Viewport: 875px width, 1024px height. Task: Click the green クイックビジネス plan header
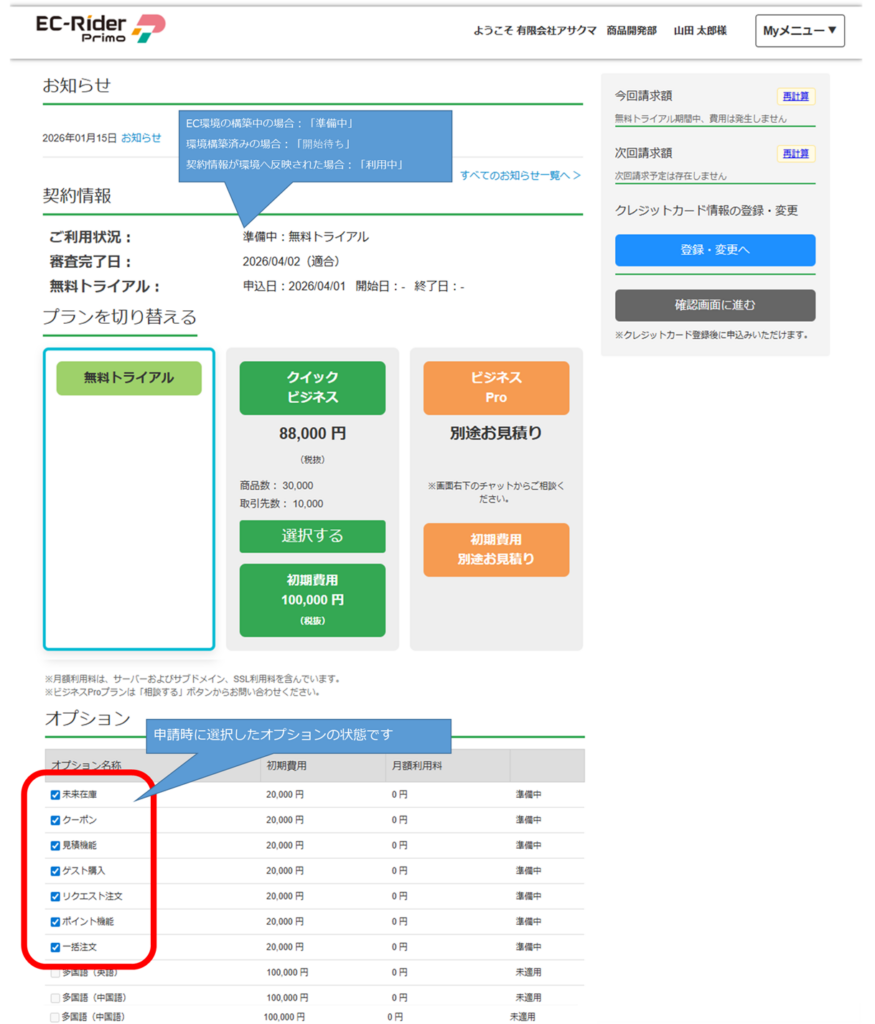click(x=312, y=387)
